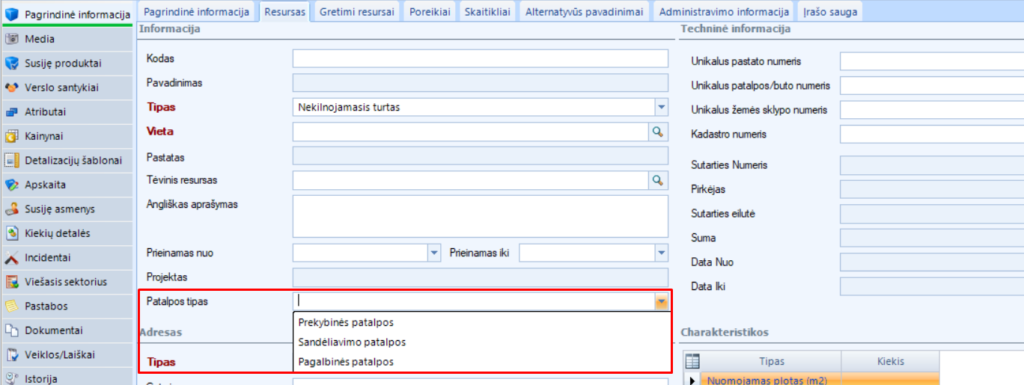Expand the Tipas Nekilnojamasis turtas dropdown
This screenshot has height=385, width=1024.
[662, 107]
